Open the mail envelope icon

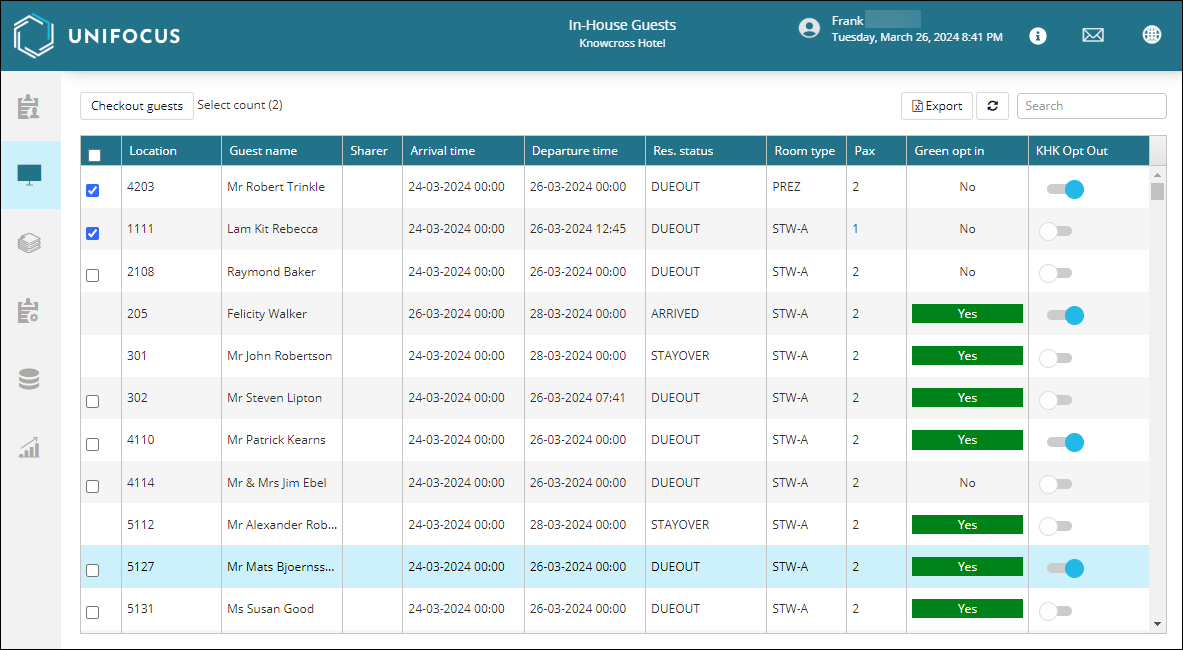(x=1093, y=35)
